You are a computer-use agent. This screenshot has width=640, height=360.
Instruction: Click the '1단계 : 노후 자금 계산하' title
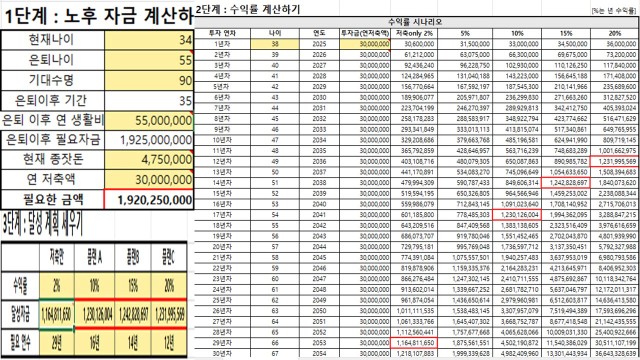(x=98, y=16)
